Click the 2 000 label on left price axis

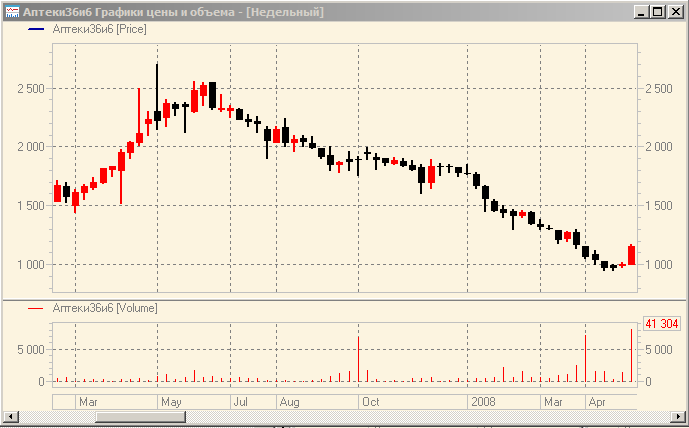tap(31, 147)
